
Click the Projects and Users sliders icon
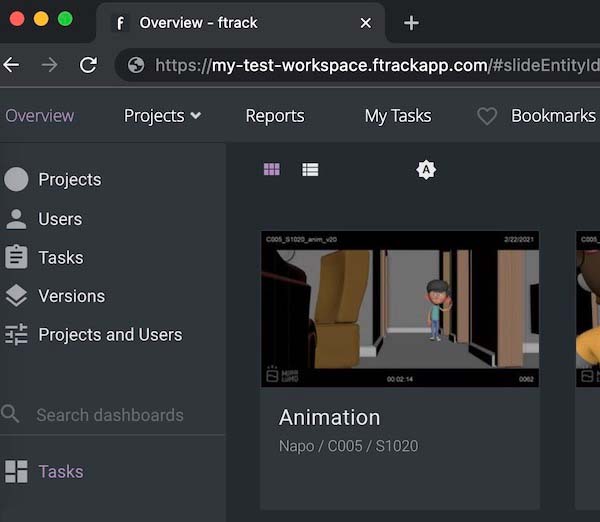pyautogui.click(x=16, y=335)
